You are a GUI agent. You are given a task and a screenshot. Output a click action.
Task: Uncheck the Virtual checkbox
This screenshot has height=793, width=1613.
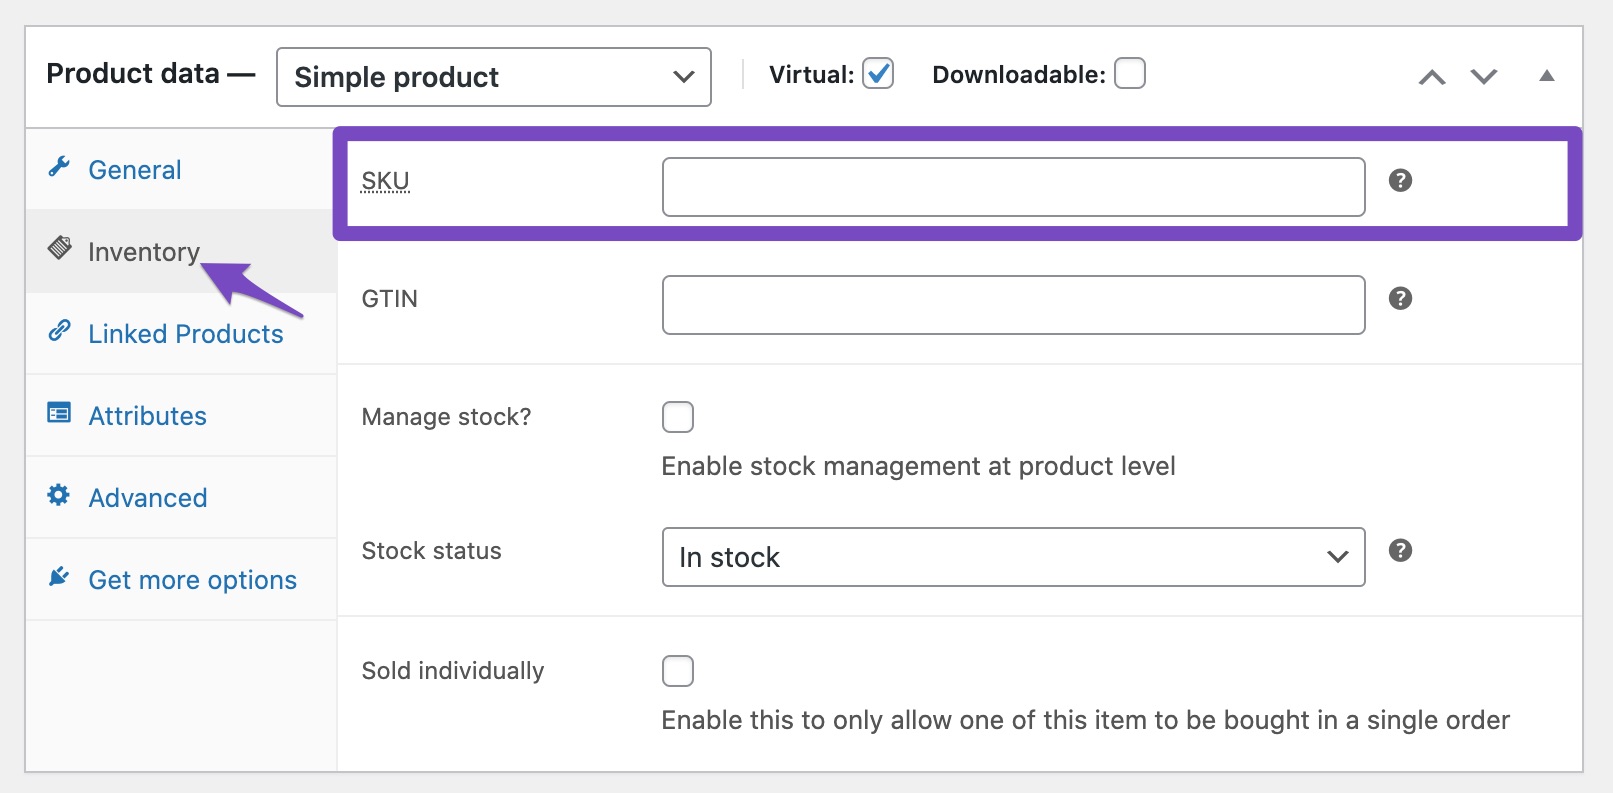[878, 74]
